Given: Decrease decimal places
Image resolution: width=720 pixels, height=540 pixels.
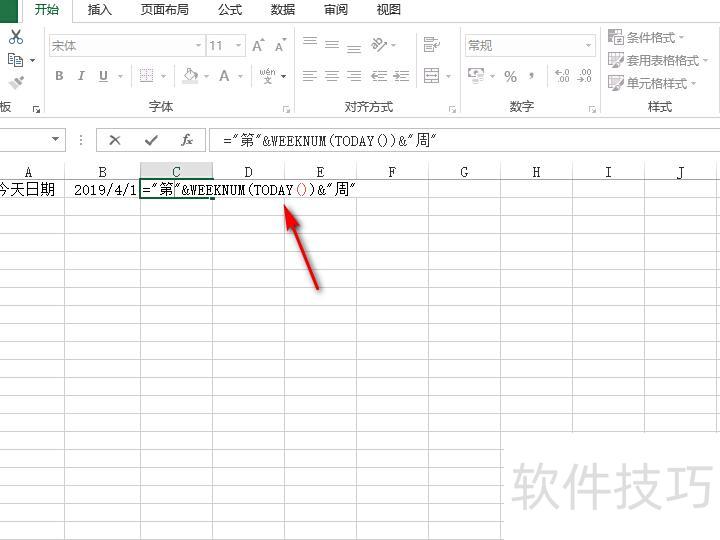Looking at the screenshot, I should [585, 76].
